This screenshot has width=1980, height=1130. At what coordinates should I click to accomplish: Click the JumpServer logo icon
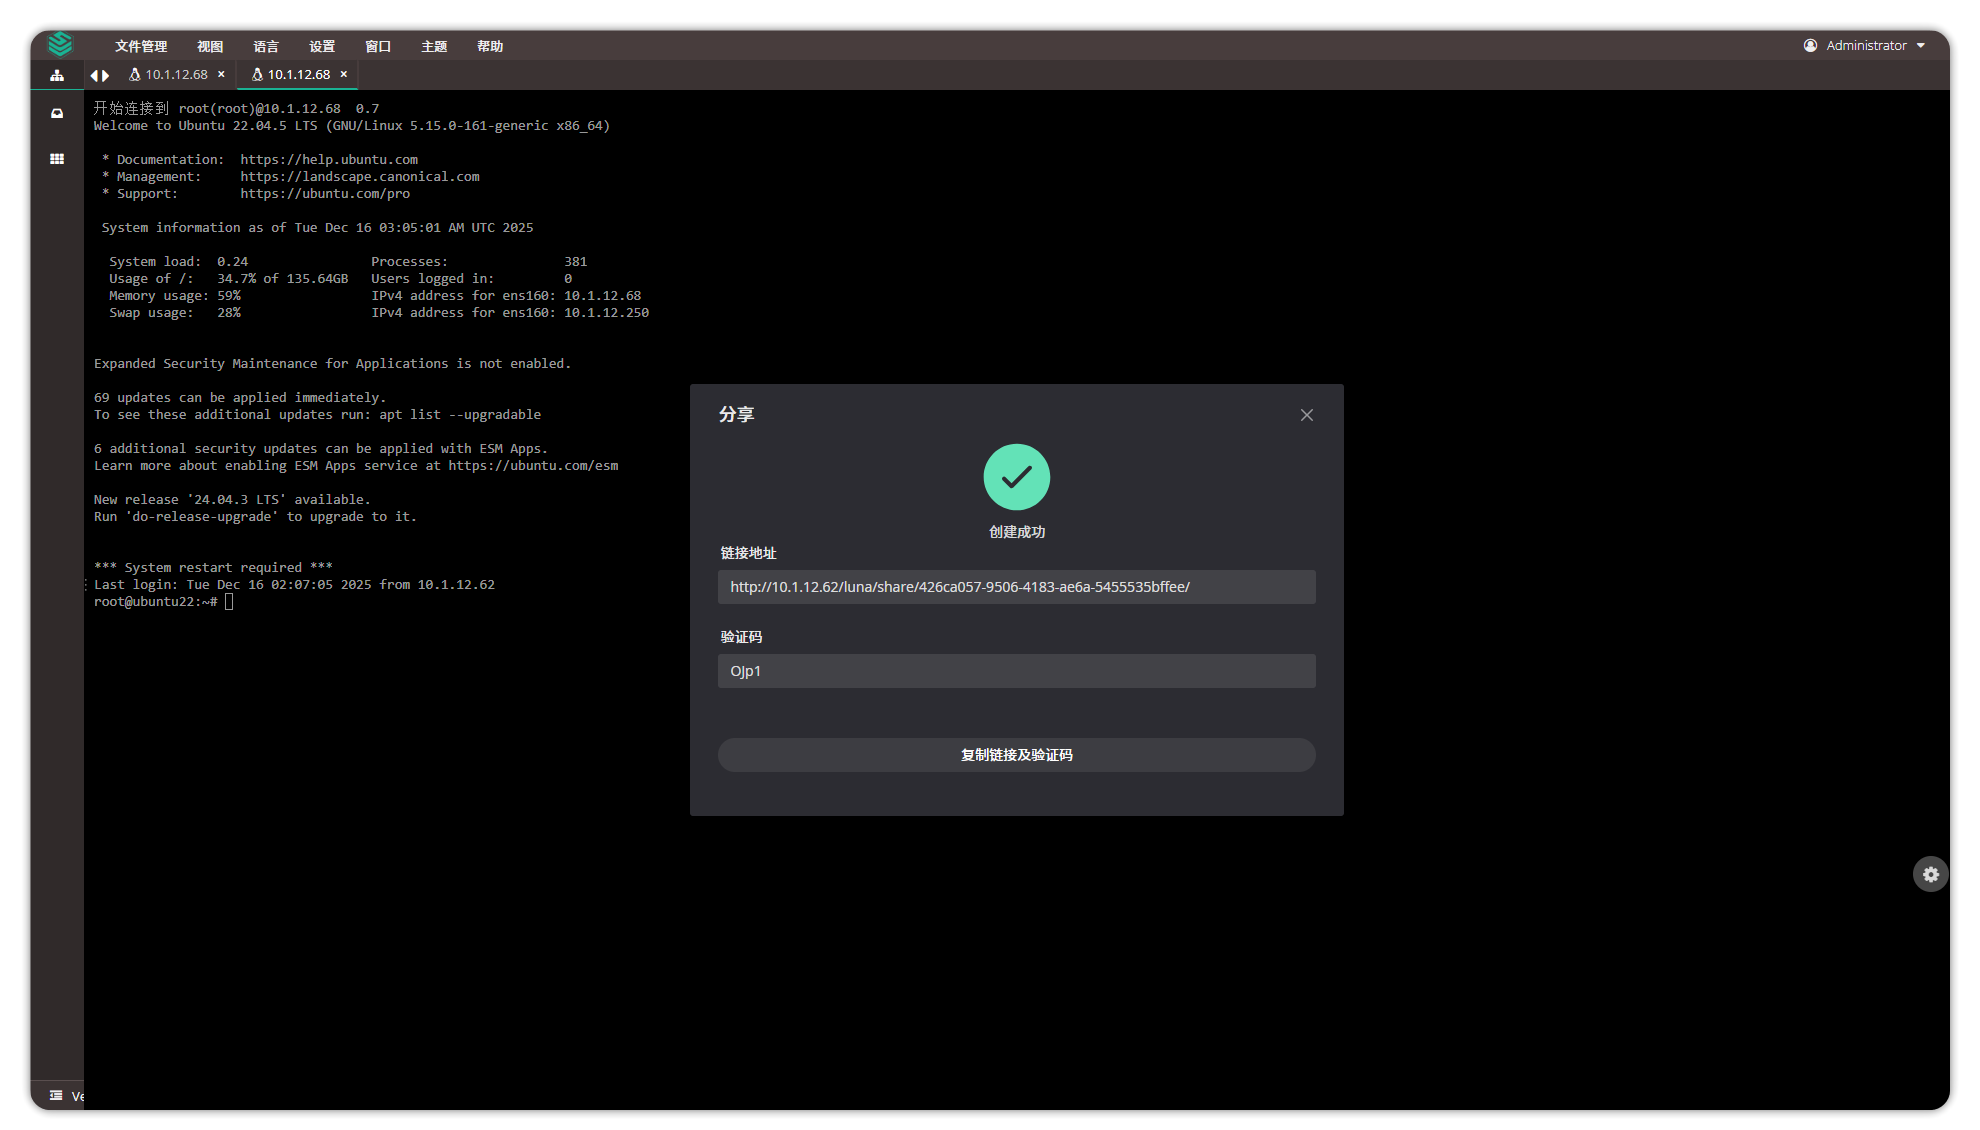tap(60, 44)
